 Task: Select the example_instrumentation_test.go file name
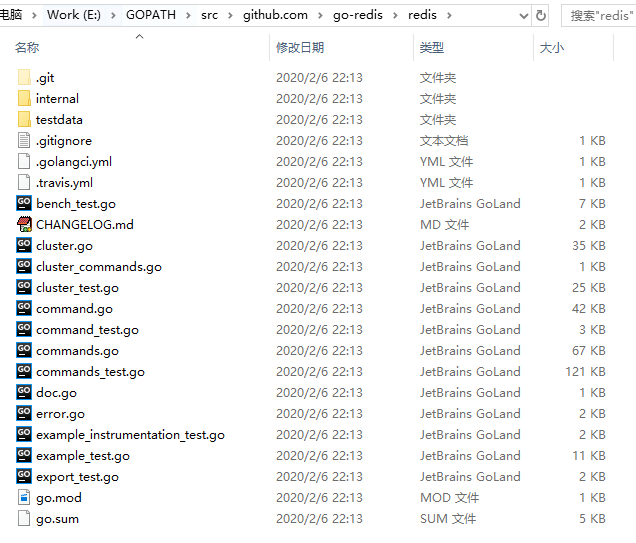[130, 435]
